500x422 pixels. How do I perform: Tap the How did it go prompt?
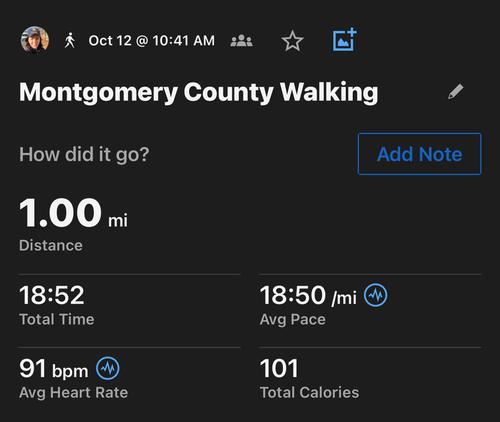(84, 154)
